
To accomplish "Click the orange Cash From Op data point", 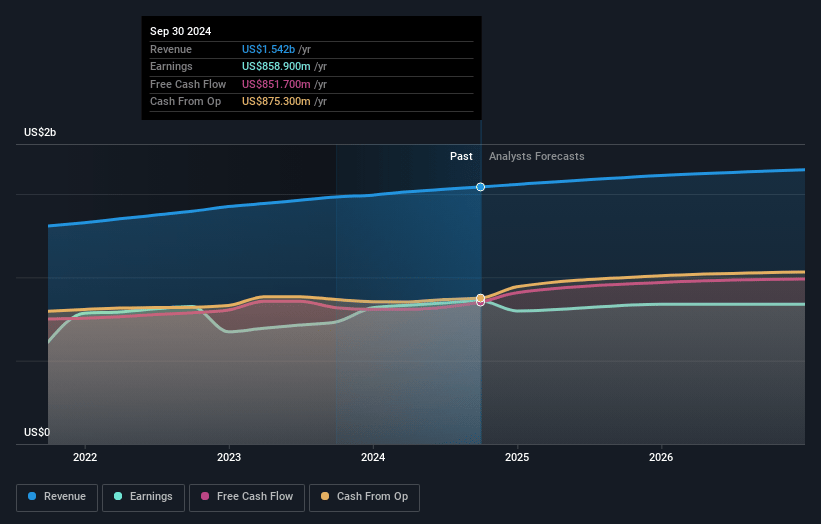I will pyautogui.click(x=480, y=298).
